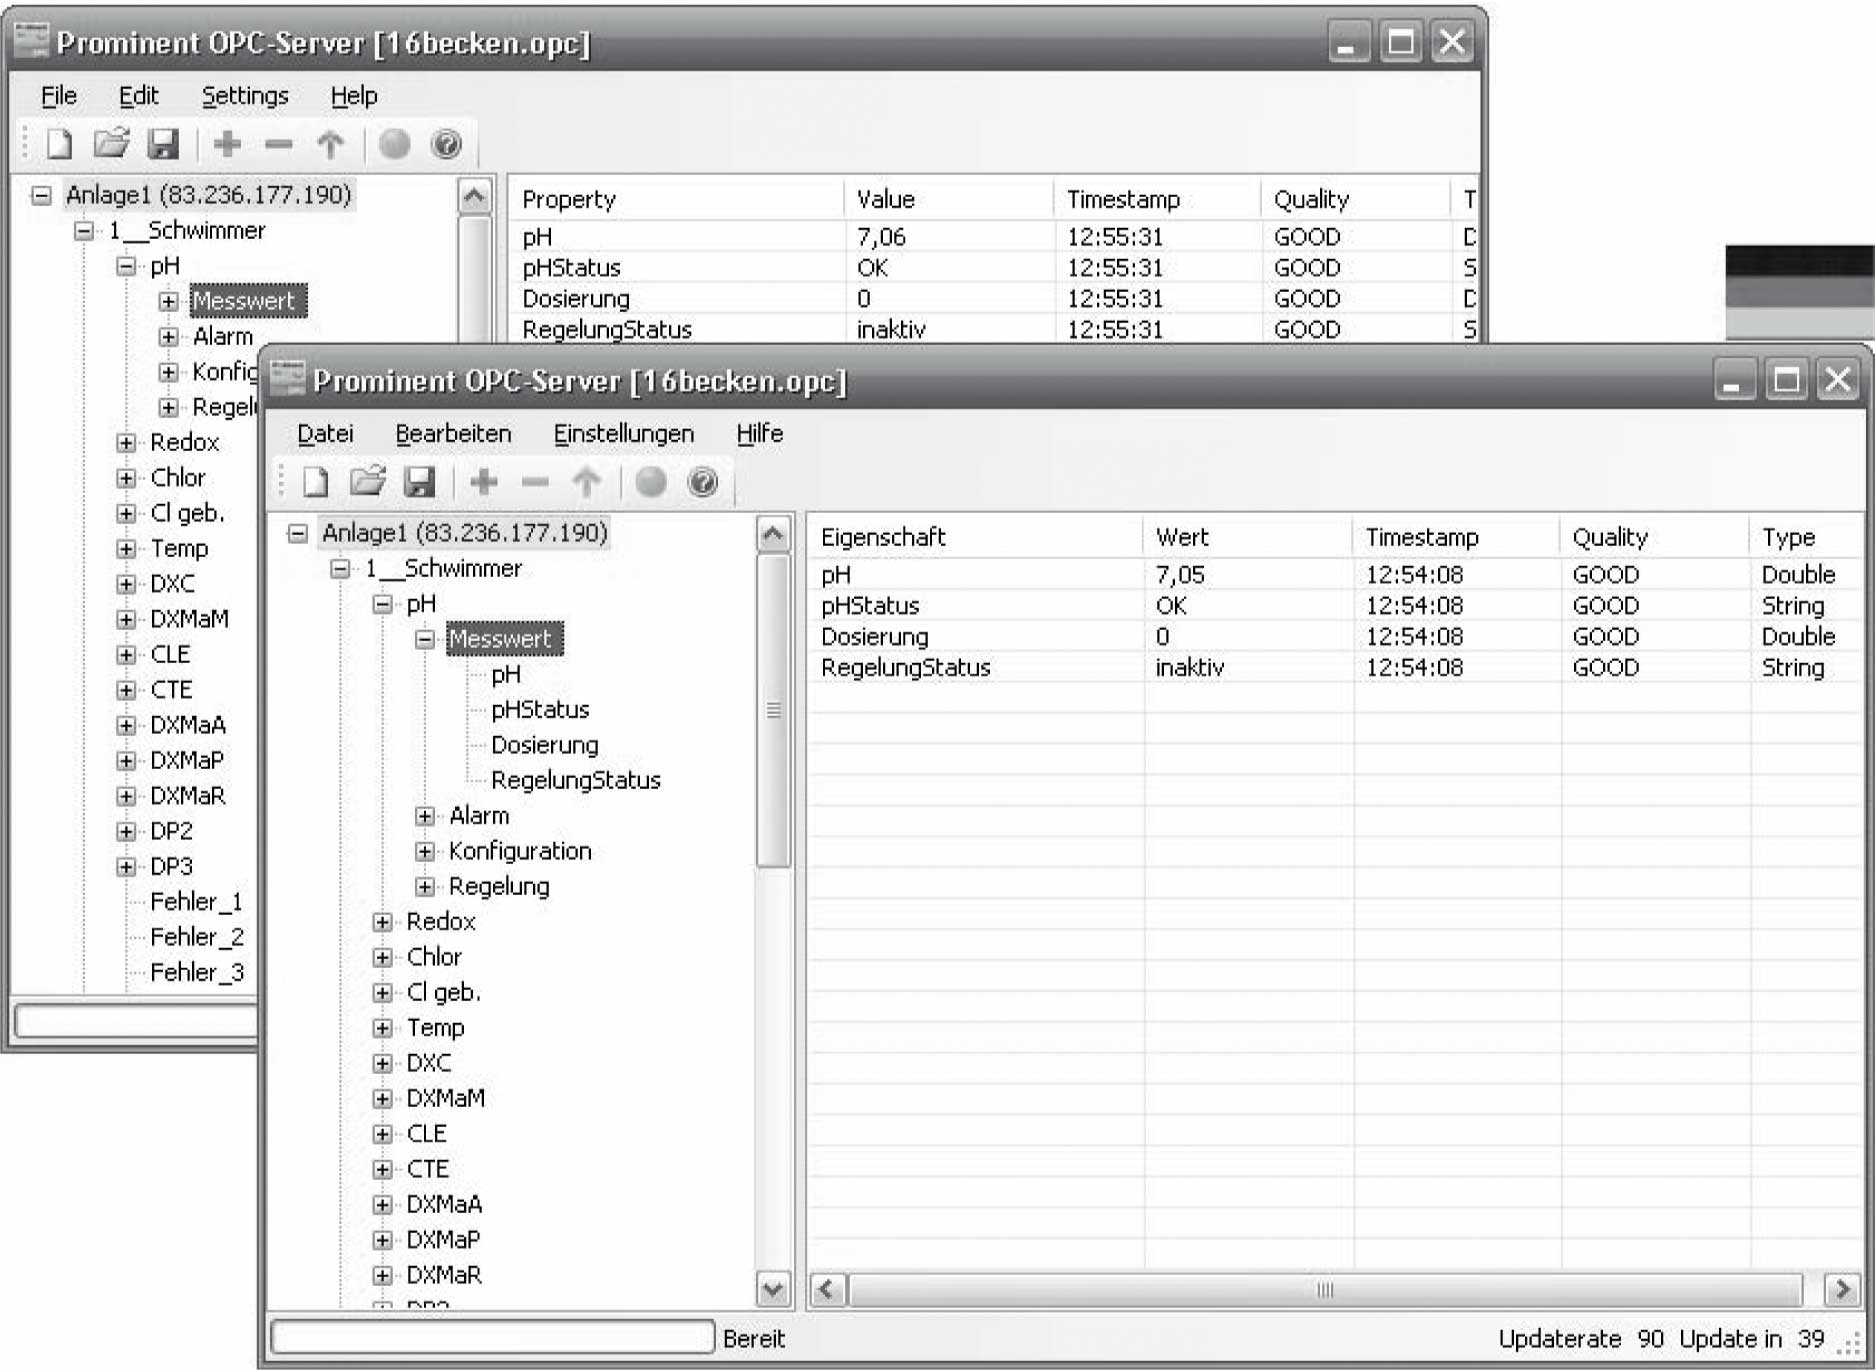This screenshot has width=1875, height=1371.
Task: Select Dosierung tree item under Messwert
Action: tap(545, 745)
